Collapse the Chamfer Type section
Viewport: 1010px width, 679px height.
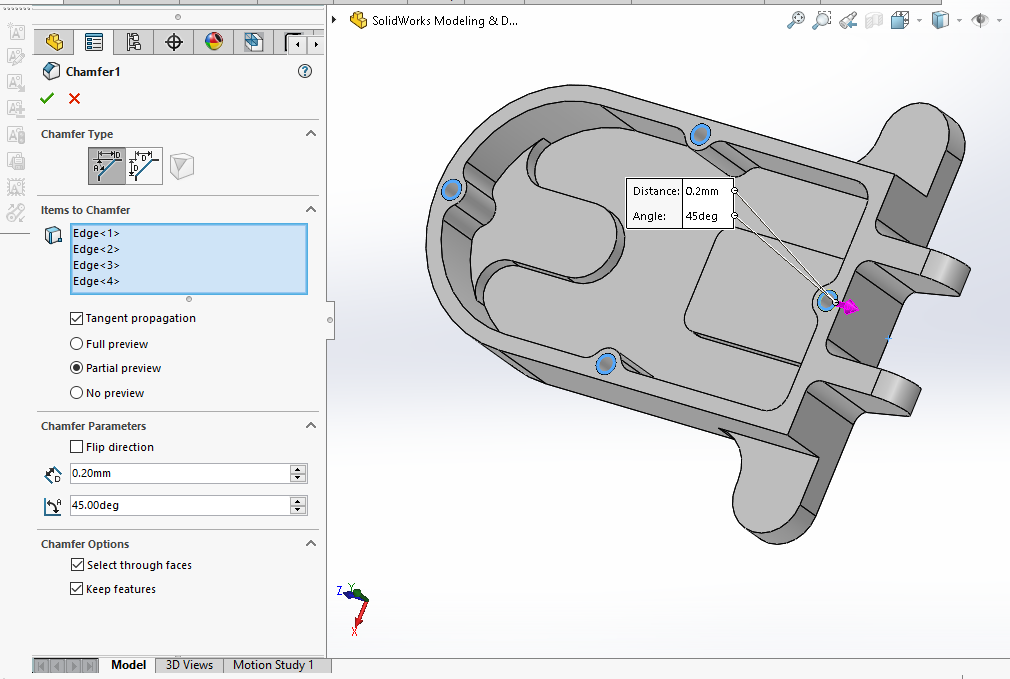(x=311, y=134)
